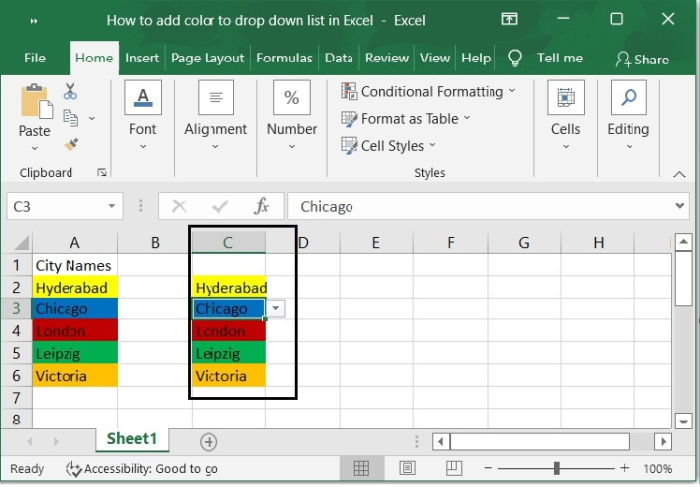Click the Copy icon in Clipboard
The image size is (700, 487).
(x=70, y=118)
